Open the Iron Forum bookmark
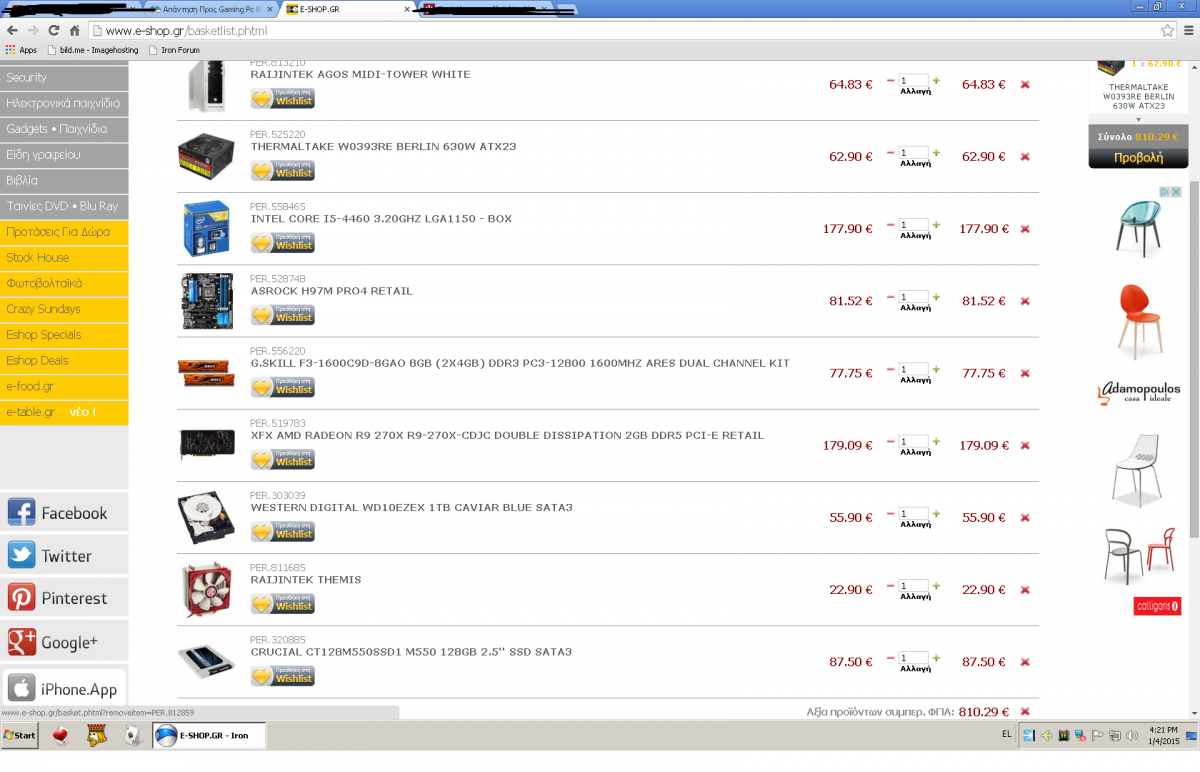1200x772 pixels. pyautogui.click(x=174, y=50)
